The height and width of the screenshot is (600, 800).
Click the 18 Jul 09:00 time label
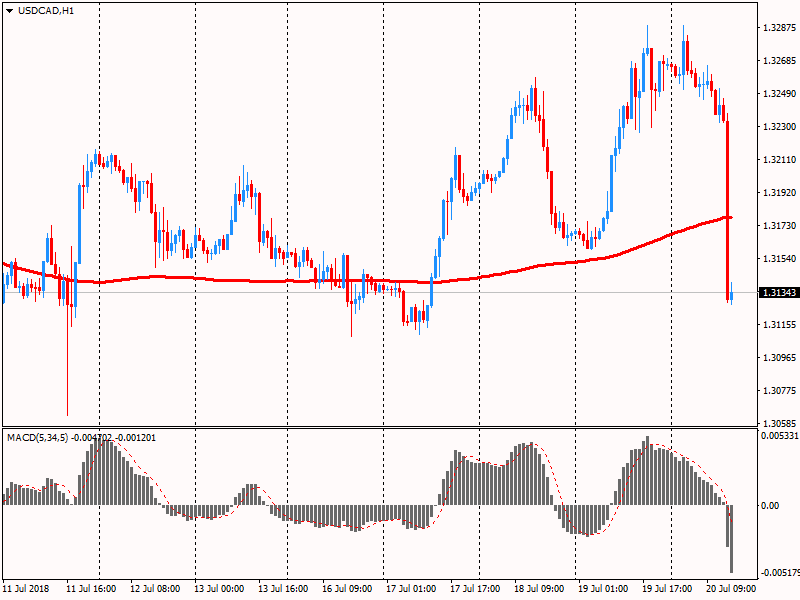539,588
